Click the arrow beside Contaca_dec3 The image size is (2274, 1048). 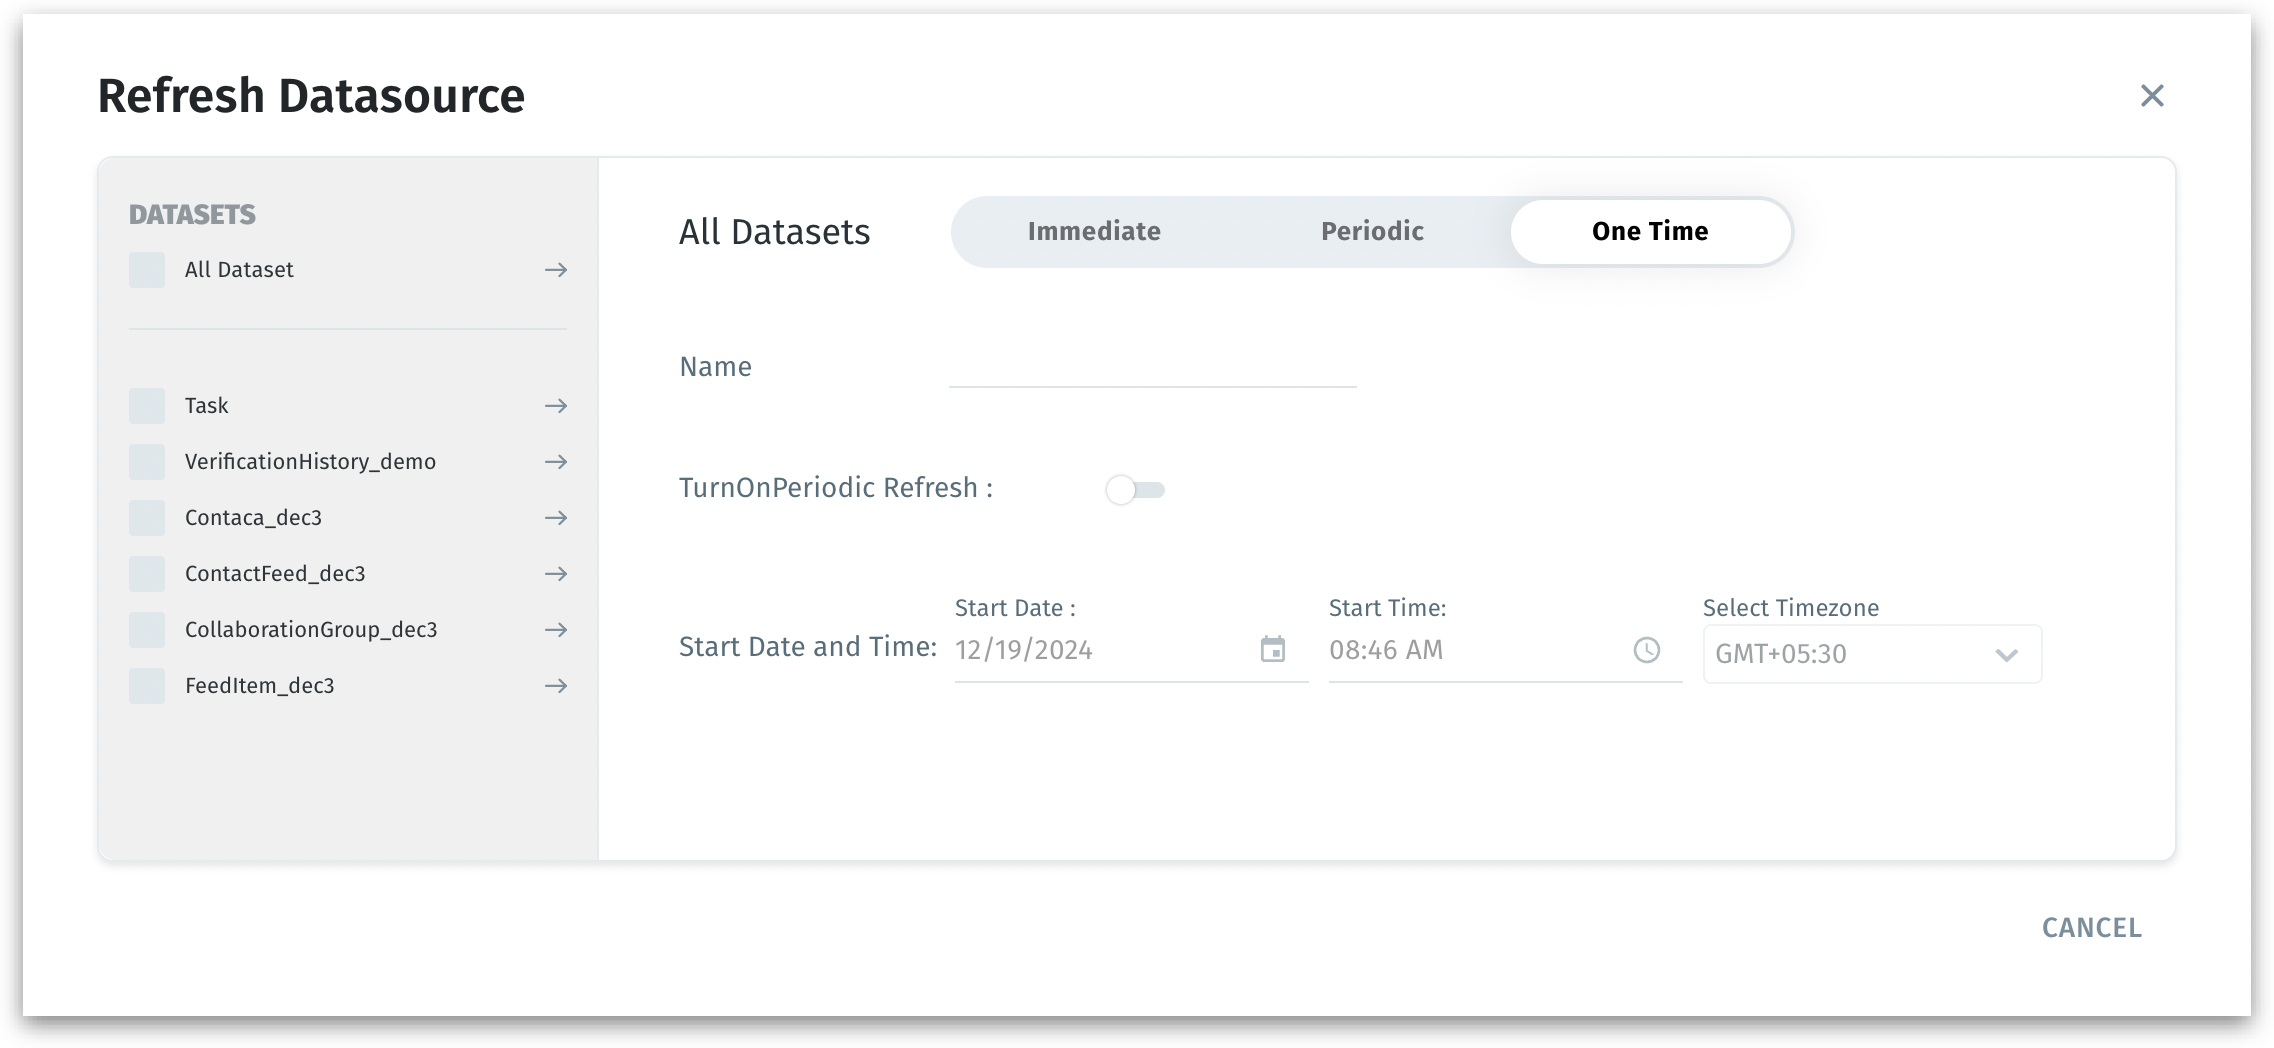(556, 518)
